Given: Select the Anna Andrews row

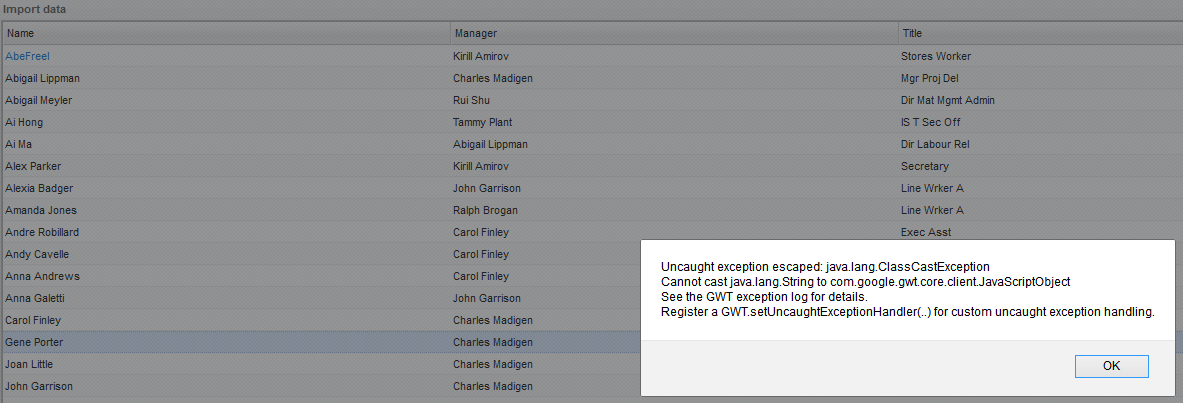Looking at the screenshot, I should [42, 276].
